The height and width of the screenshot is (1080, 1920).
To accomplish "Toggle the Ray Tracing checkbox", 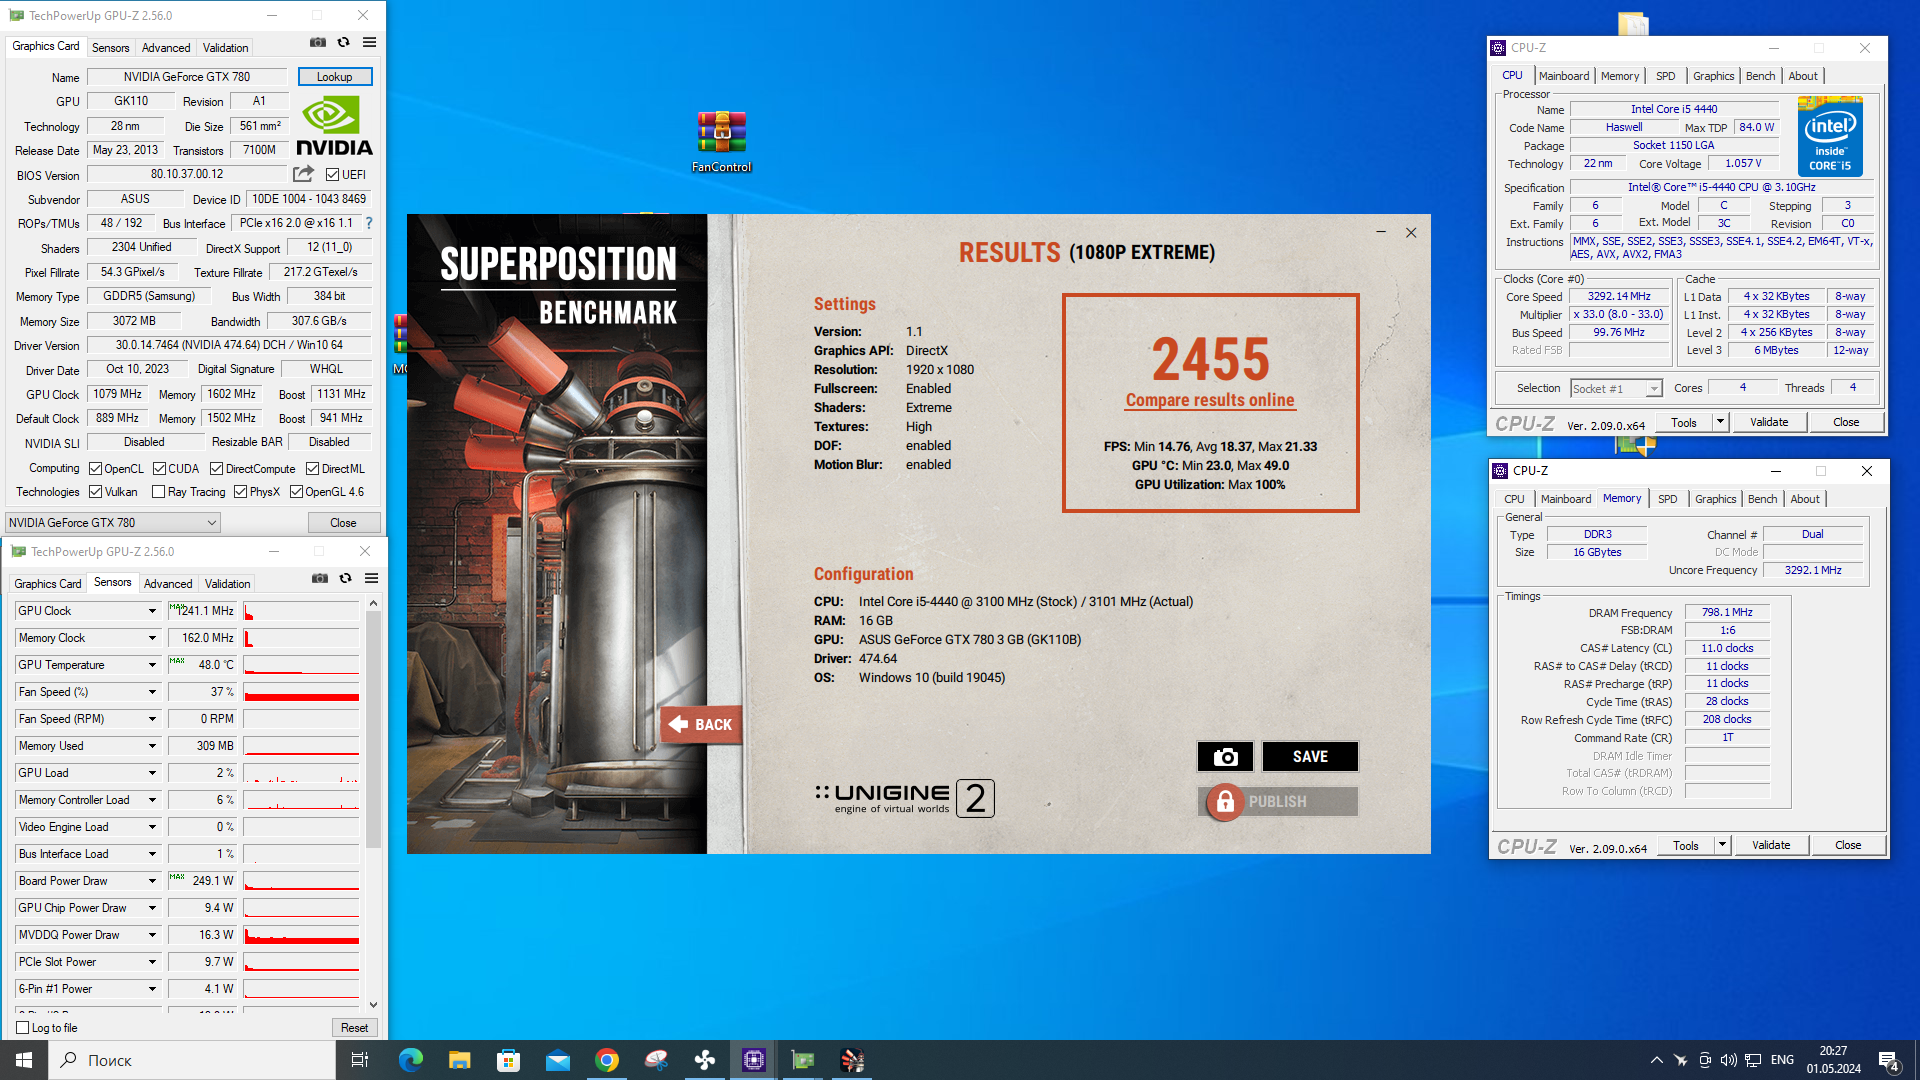I will 158,491.
